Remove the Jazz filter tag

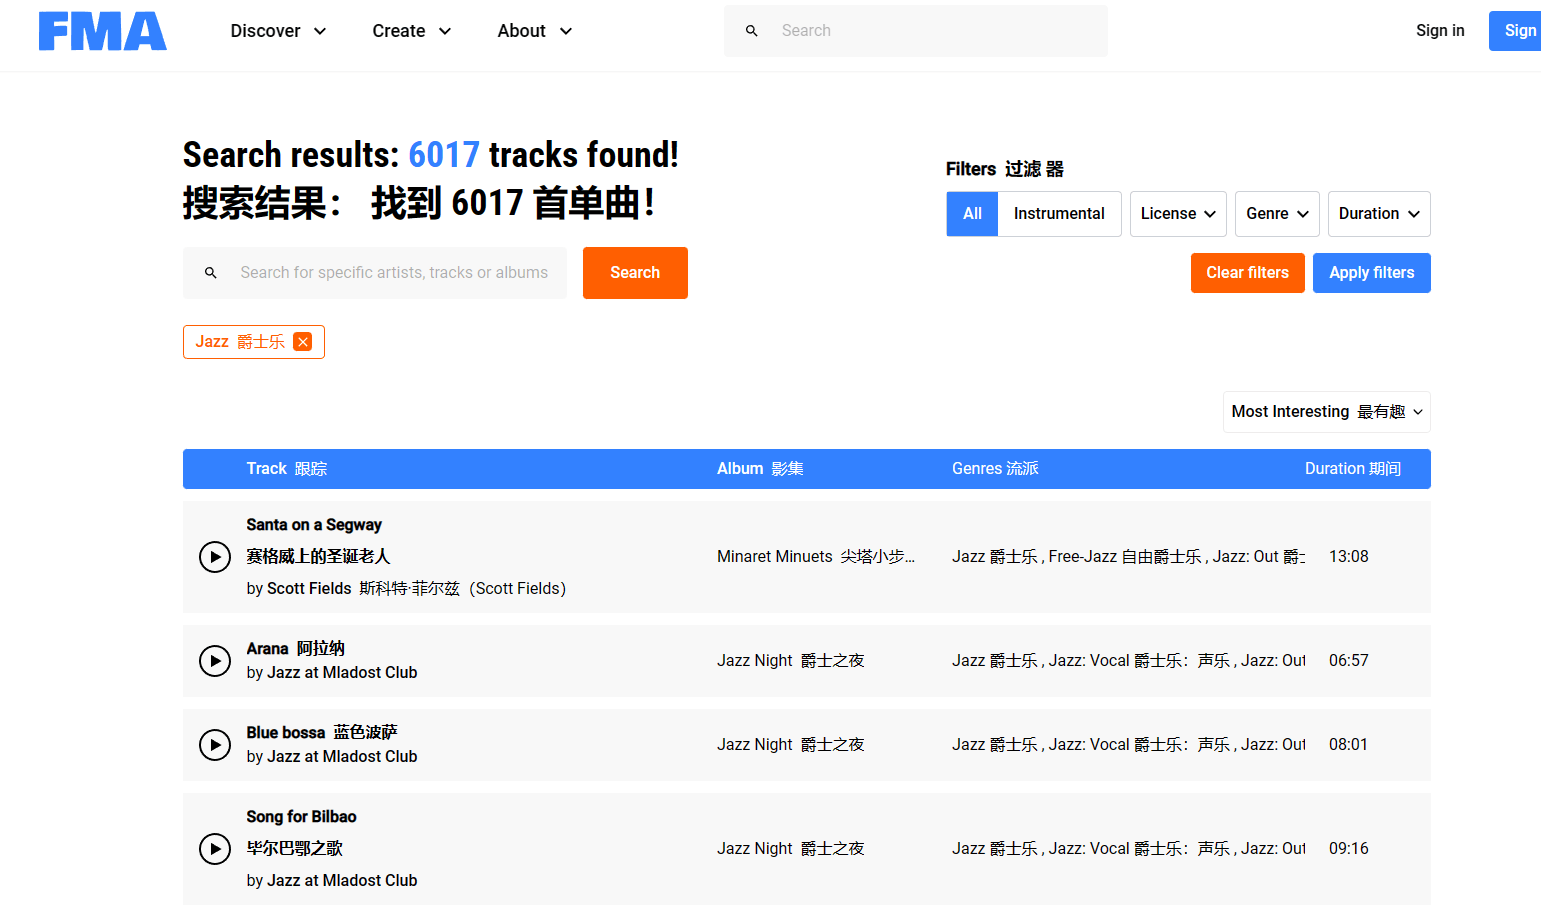tap(303, 342)
